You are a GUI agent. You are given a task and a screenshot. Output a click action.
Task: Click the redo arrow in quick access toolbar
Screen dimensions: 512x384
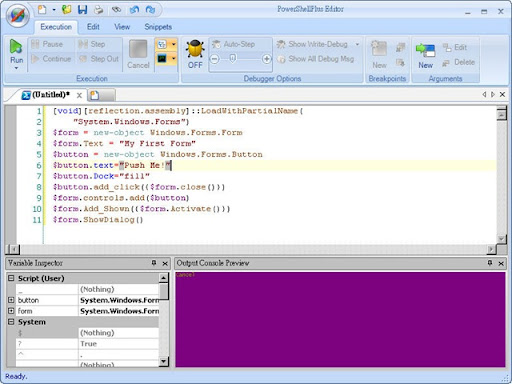(x=151, y=10)
